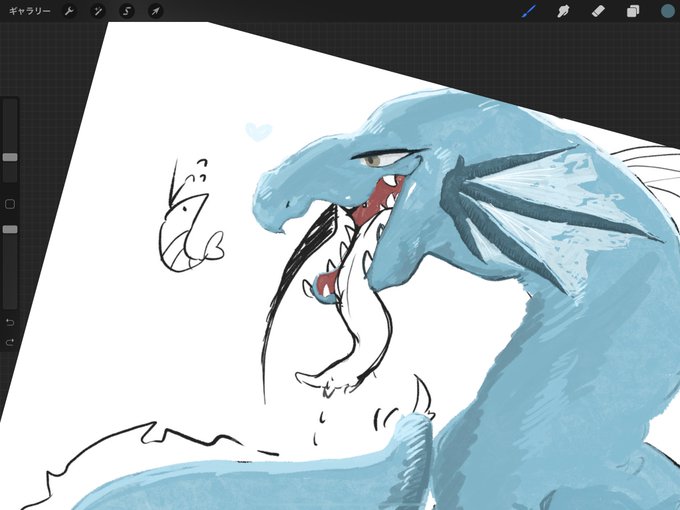Image resolution: width=680 pixels, height=510 pixels.
Task: Tap the square modify button in sidebar
Action: pyautogui.click(x=10, y=204)
